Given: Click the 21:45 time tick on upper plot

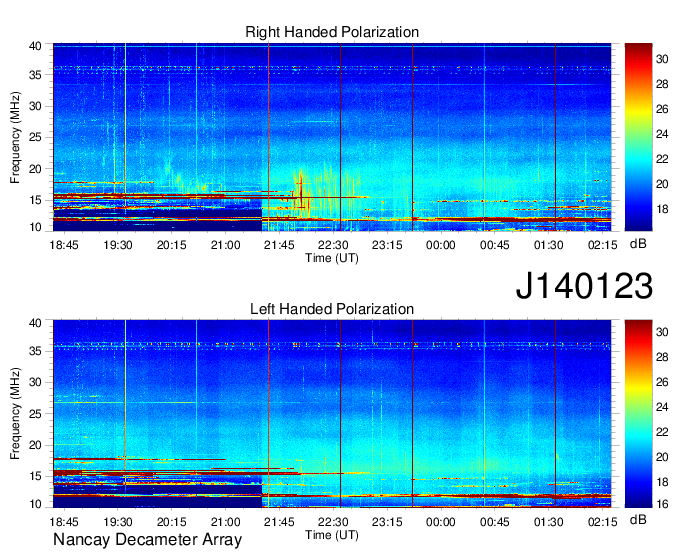Looking at the screenshot, I should tap(279, 245).
